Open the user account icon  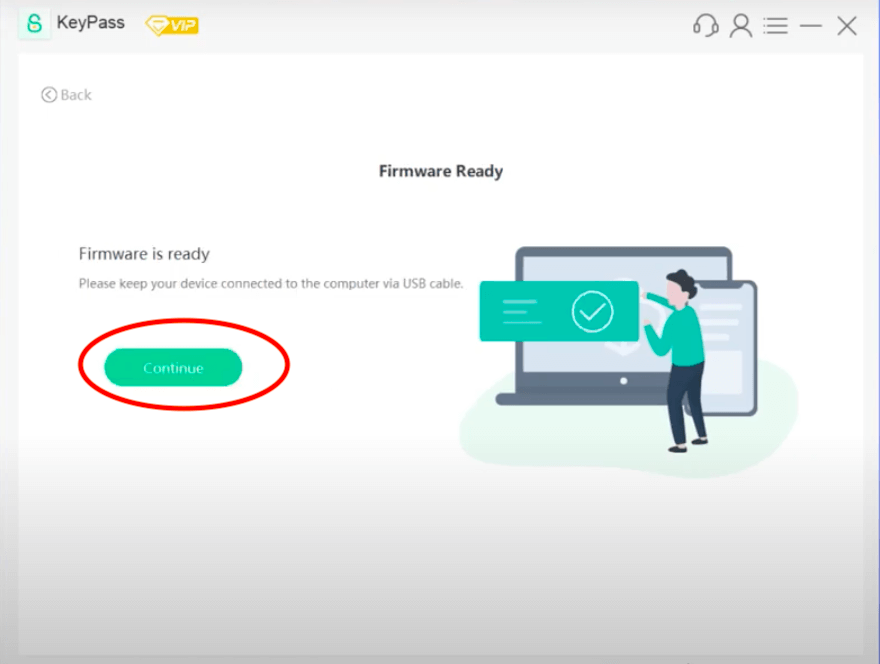(741, 26)
